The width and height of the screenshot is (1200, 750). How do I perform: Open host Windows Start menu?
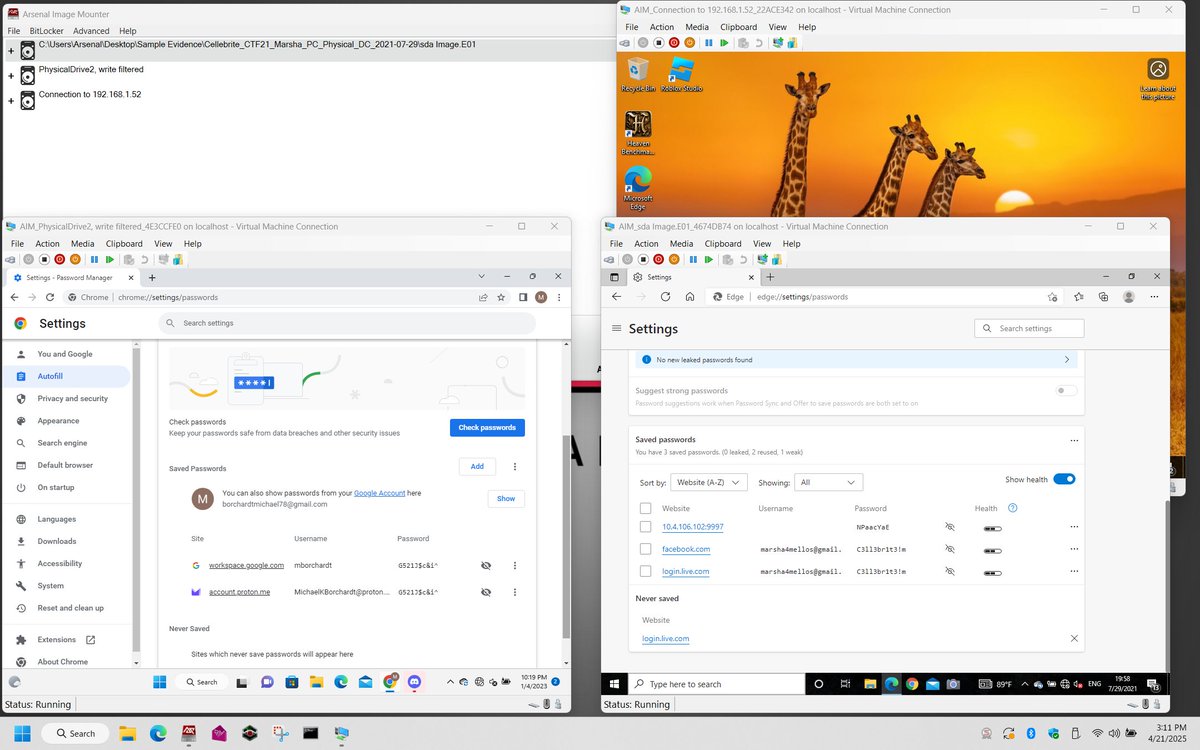(22, 733)
